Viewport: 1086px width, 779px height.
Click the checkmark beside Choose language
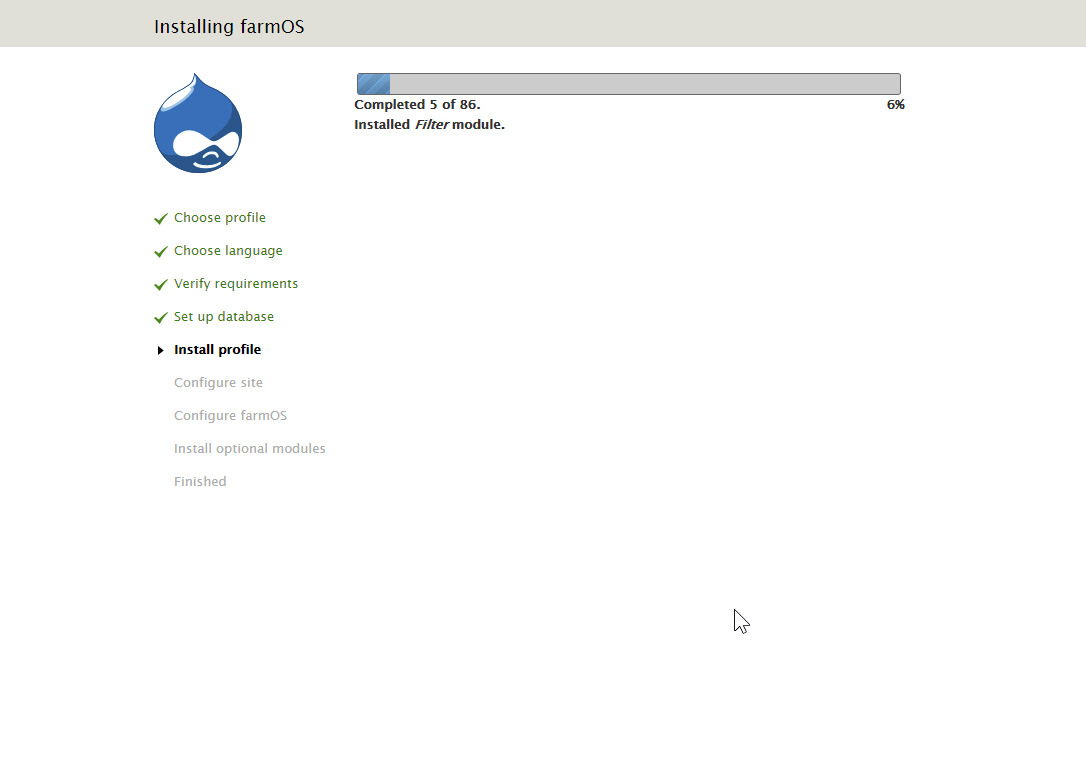click(x=161, y=251)
